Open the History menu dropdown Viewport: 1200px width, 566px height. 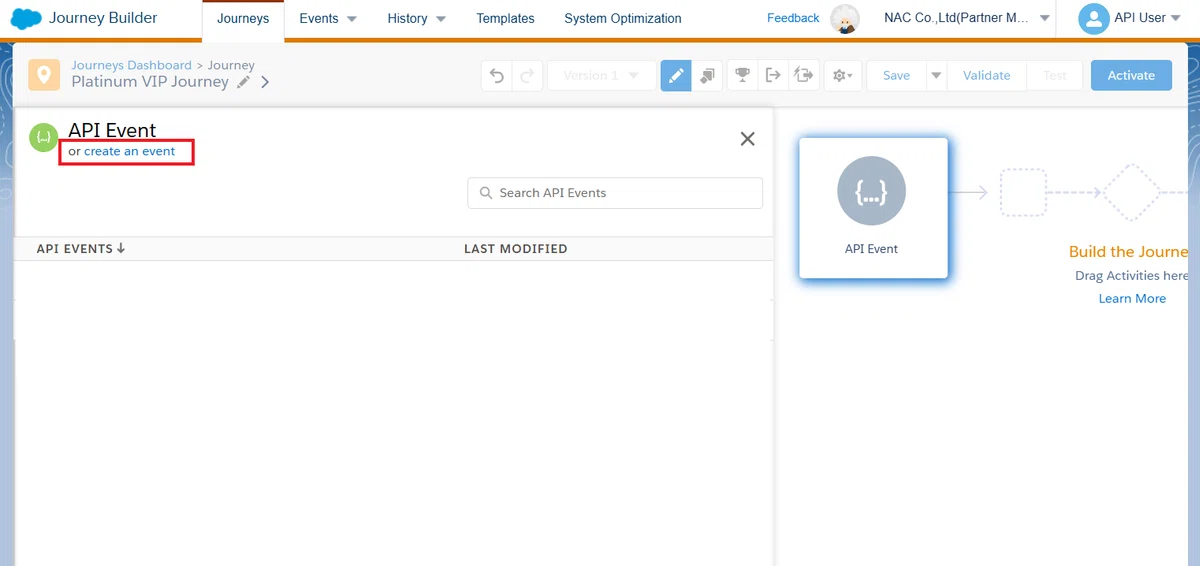click(416, 18)
